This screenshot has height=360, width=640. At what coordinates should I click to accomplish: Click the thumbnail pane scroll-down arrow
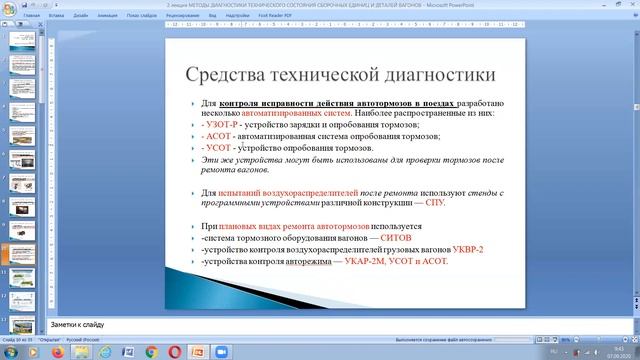point(42,331)
